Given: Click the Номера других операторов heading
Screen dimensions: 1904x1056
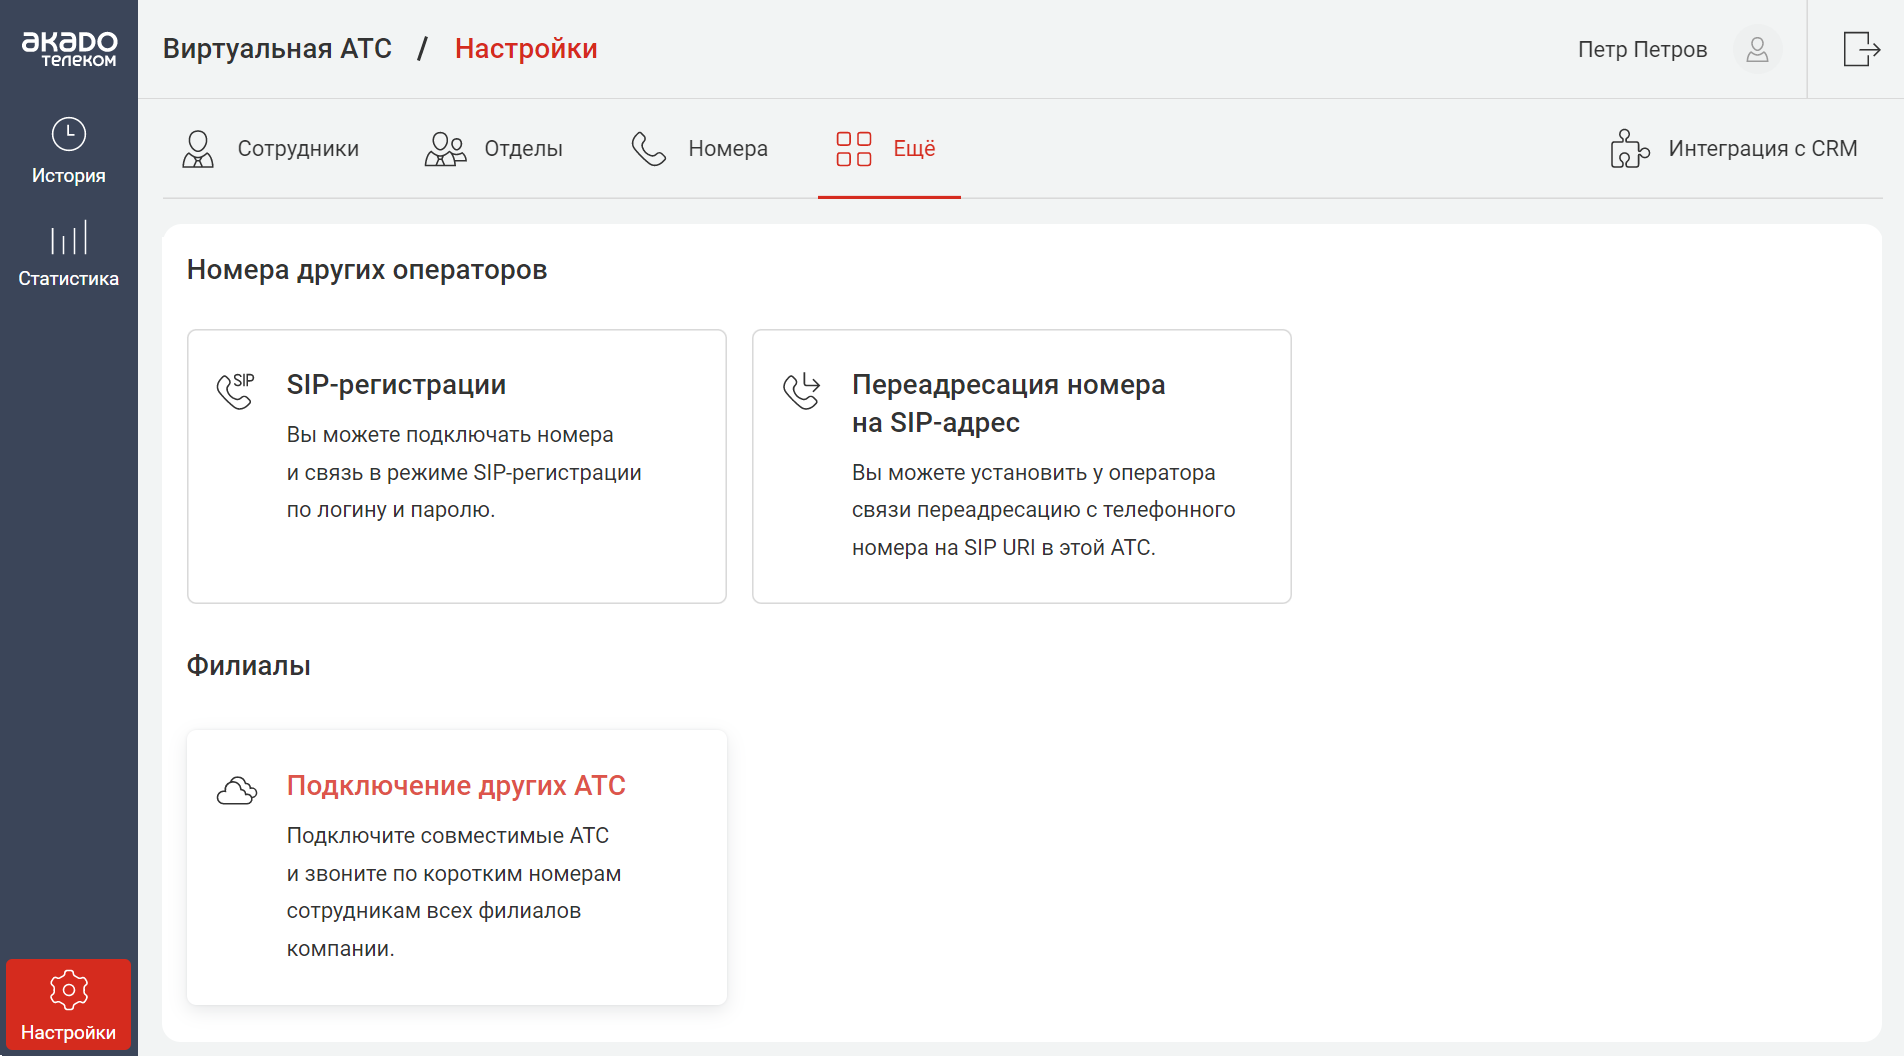Looking at the screenshot, I should [367, 270].
